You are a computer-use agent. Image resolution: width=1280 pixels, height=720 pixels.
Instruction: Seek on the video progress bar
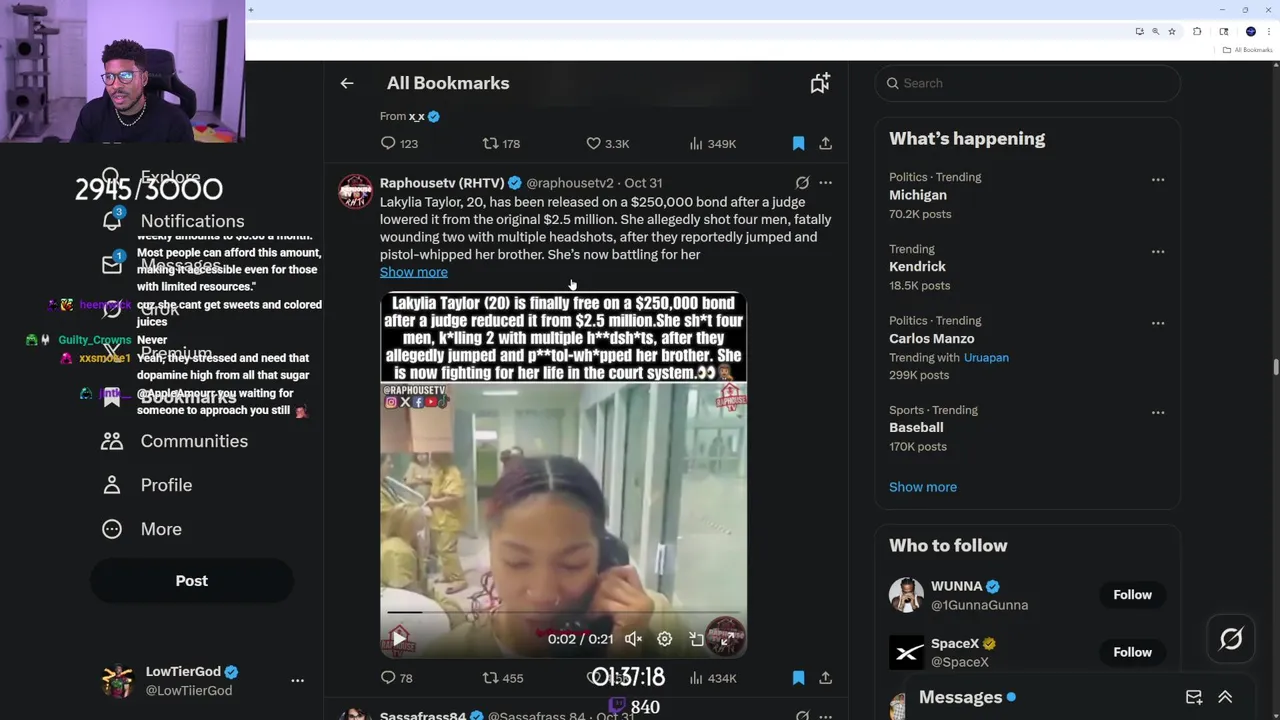click(x=563, y=612)
